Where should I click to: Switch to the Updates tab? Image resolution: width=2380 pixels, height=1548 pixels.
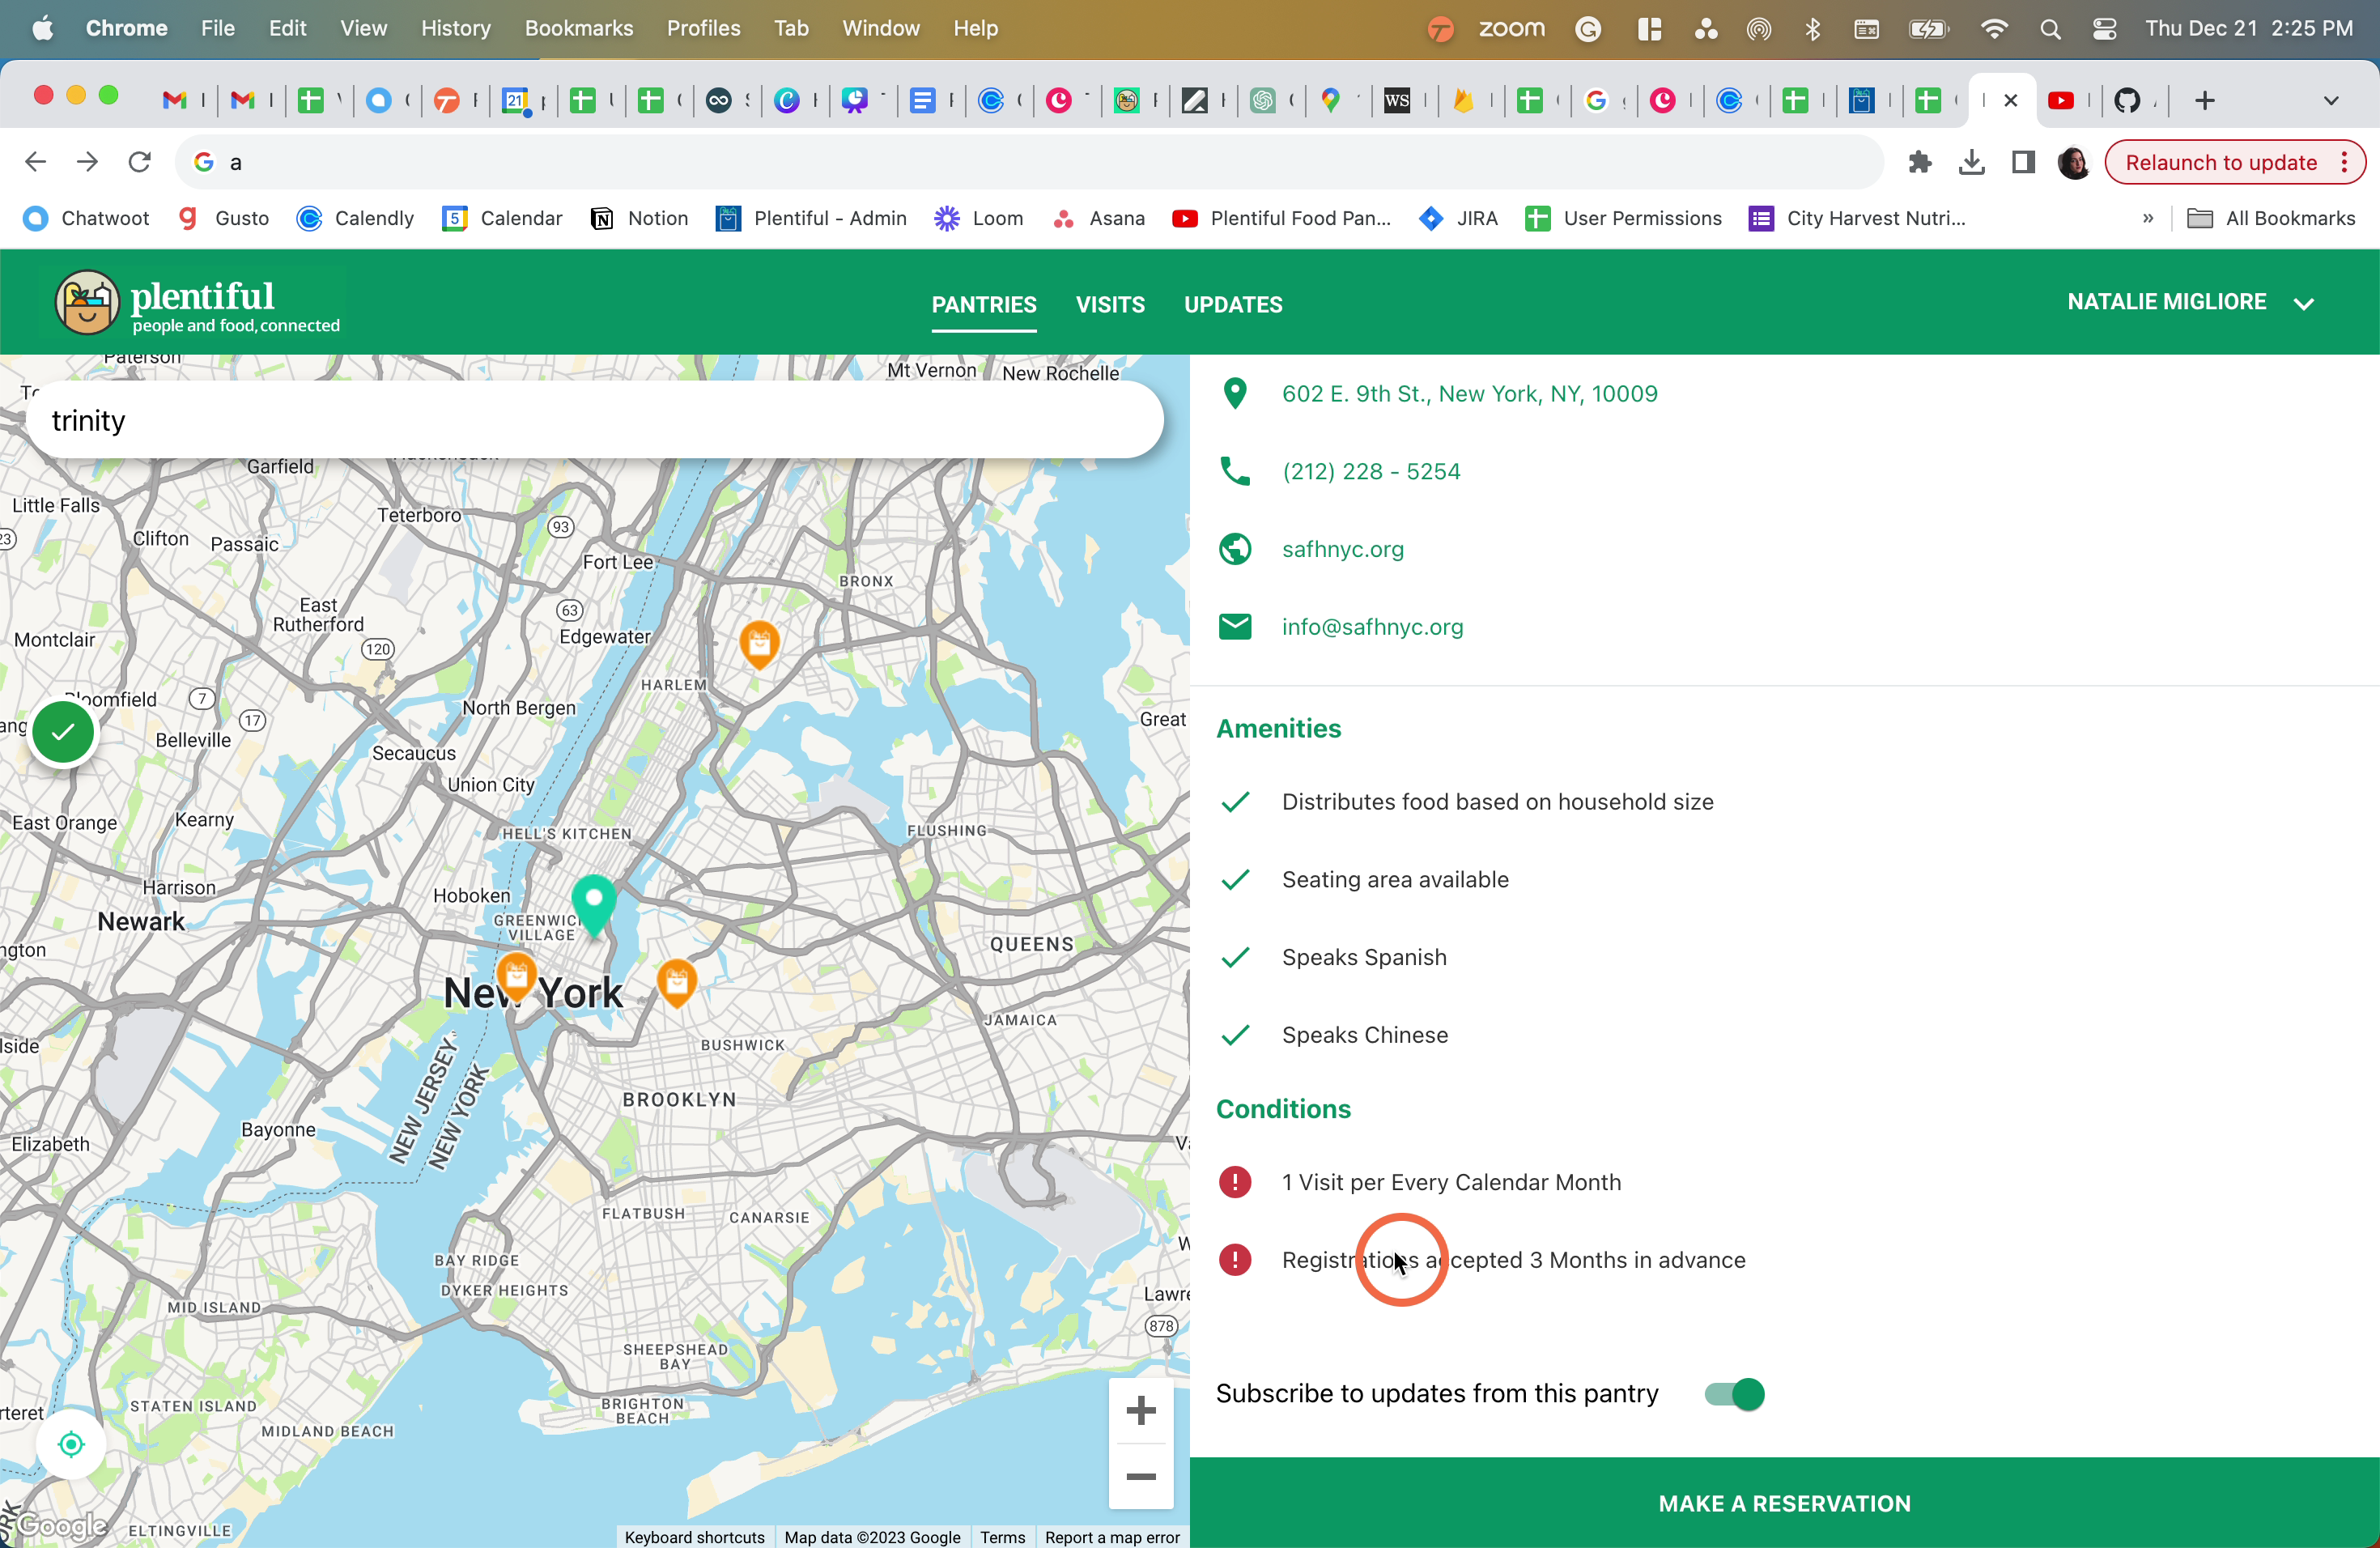1233,304
